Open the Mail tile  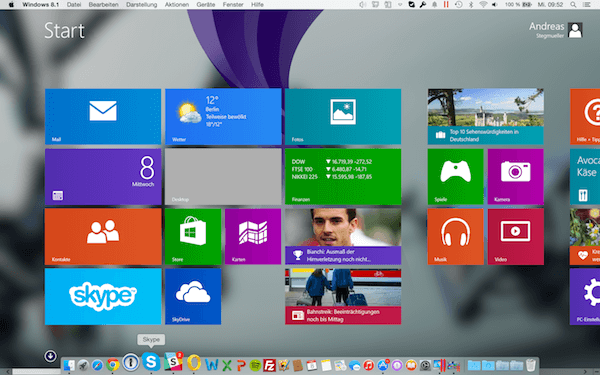point(103,117)
